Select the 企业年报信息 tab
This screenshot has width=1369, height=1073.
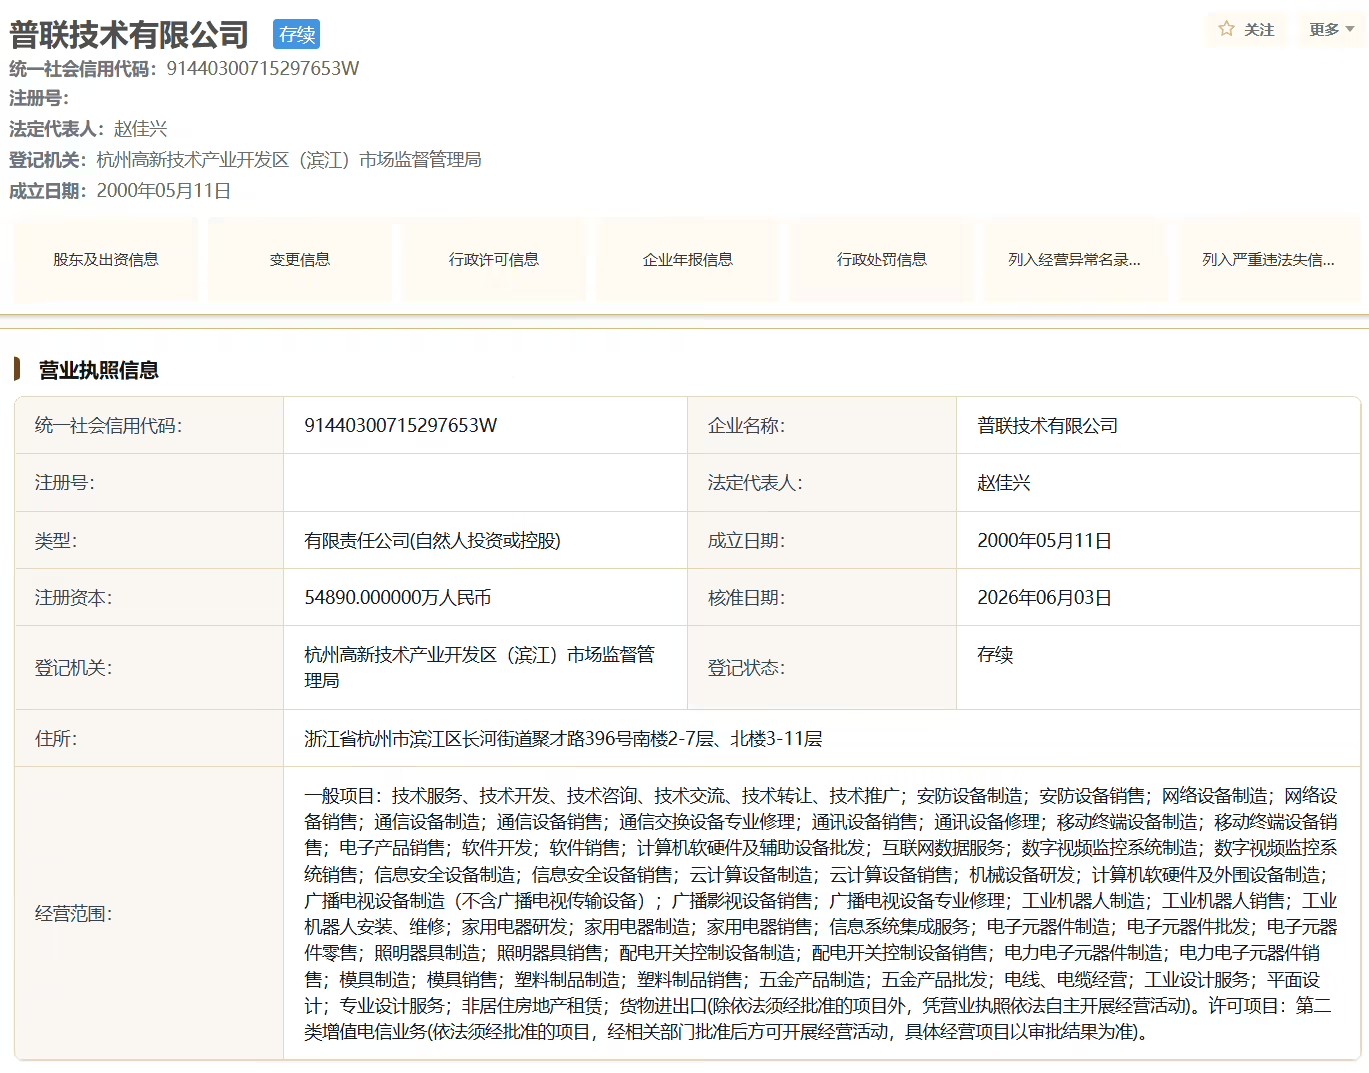tap(688, 260)
